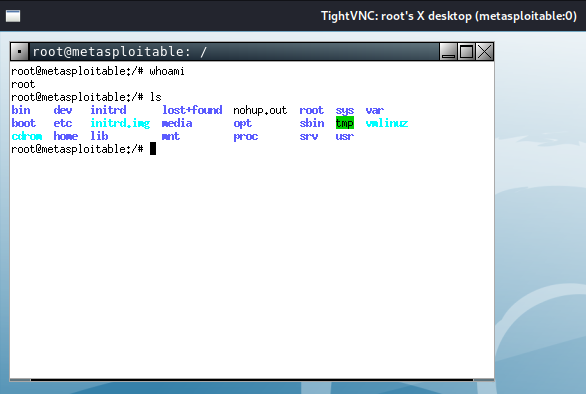Select the 'bin' directory name
Screen dimensions: 586x394
point(21,110)
